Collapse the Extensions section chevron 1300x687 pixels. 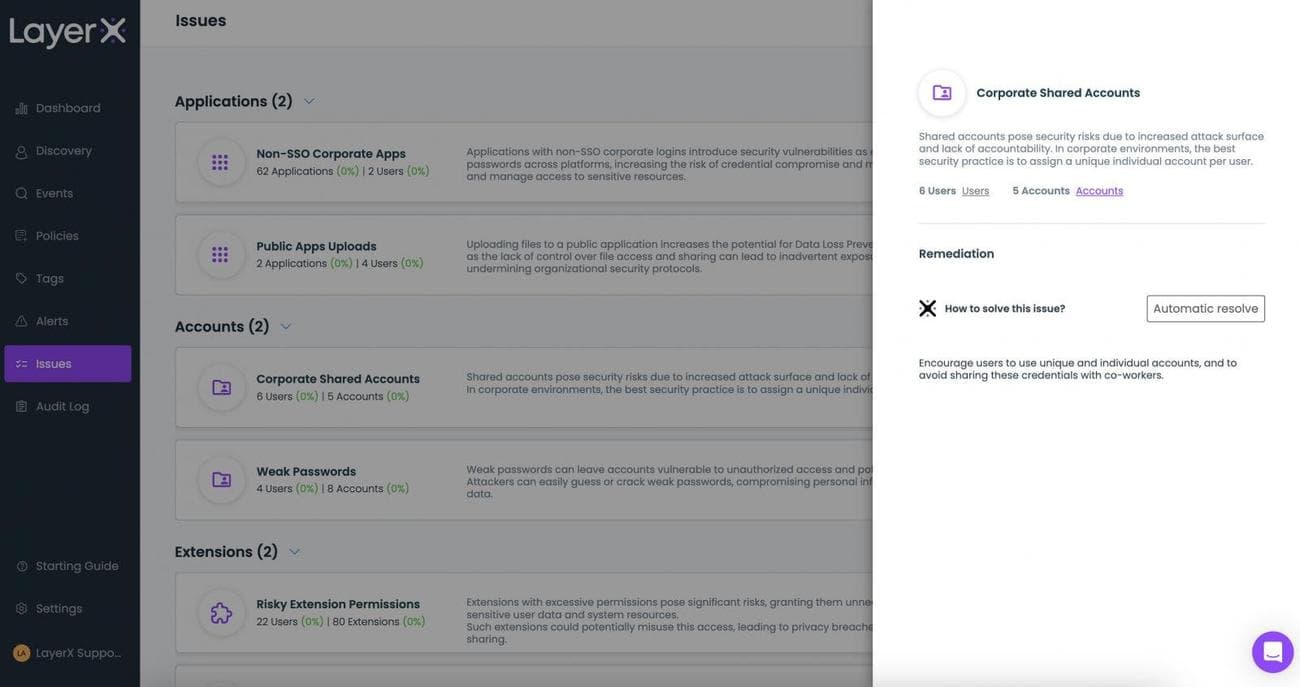(x=294, y=552)
